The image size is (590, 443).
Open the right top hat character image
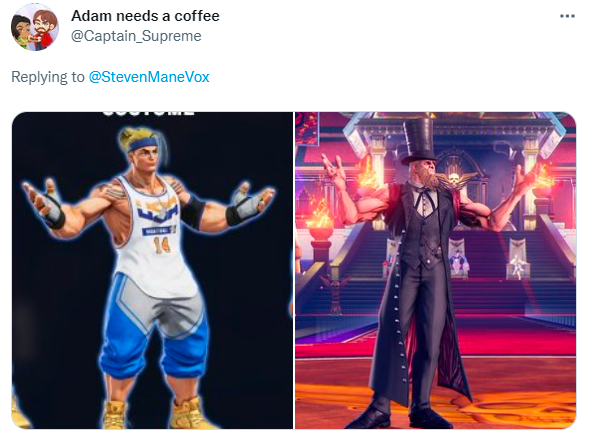point(435,270)
